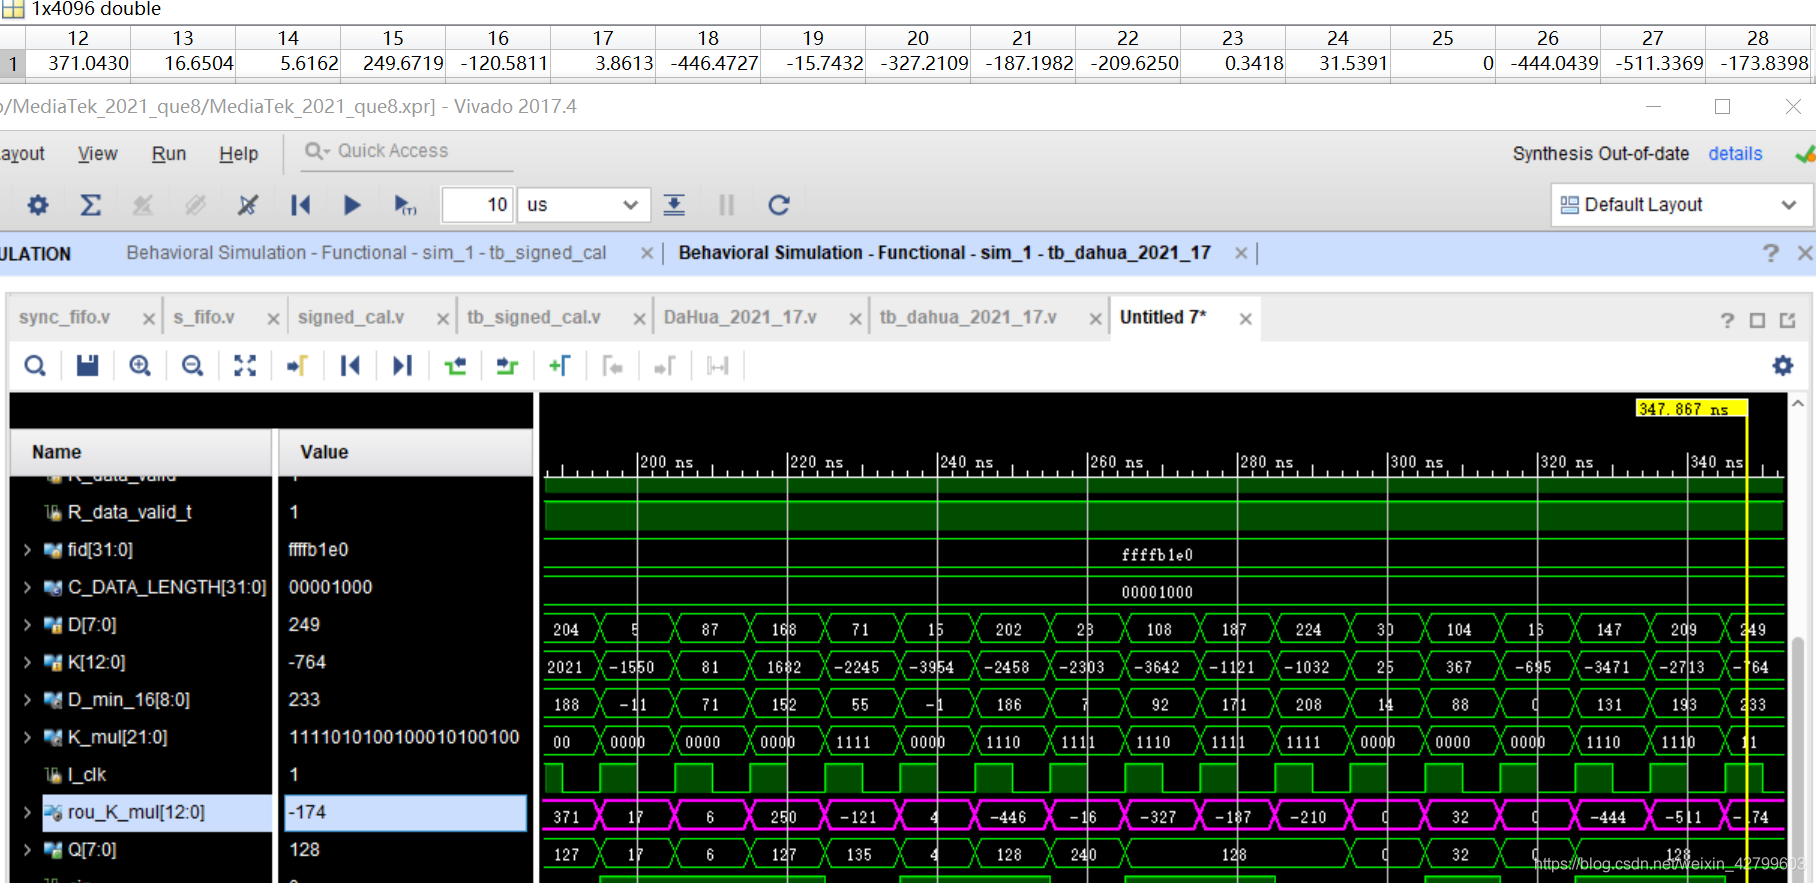
Task: Go to previous transition
Action: click(455, 366)
